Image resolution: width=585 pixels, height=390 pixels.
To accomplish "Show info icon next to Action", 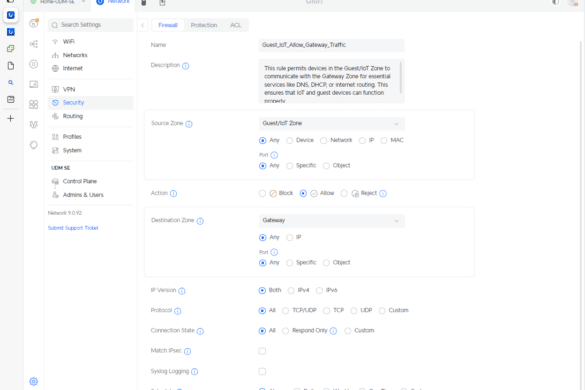I will [173, 194].
